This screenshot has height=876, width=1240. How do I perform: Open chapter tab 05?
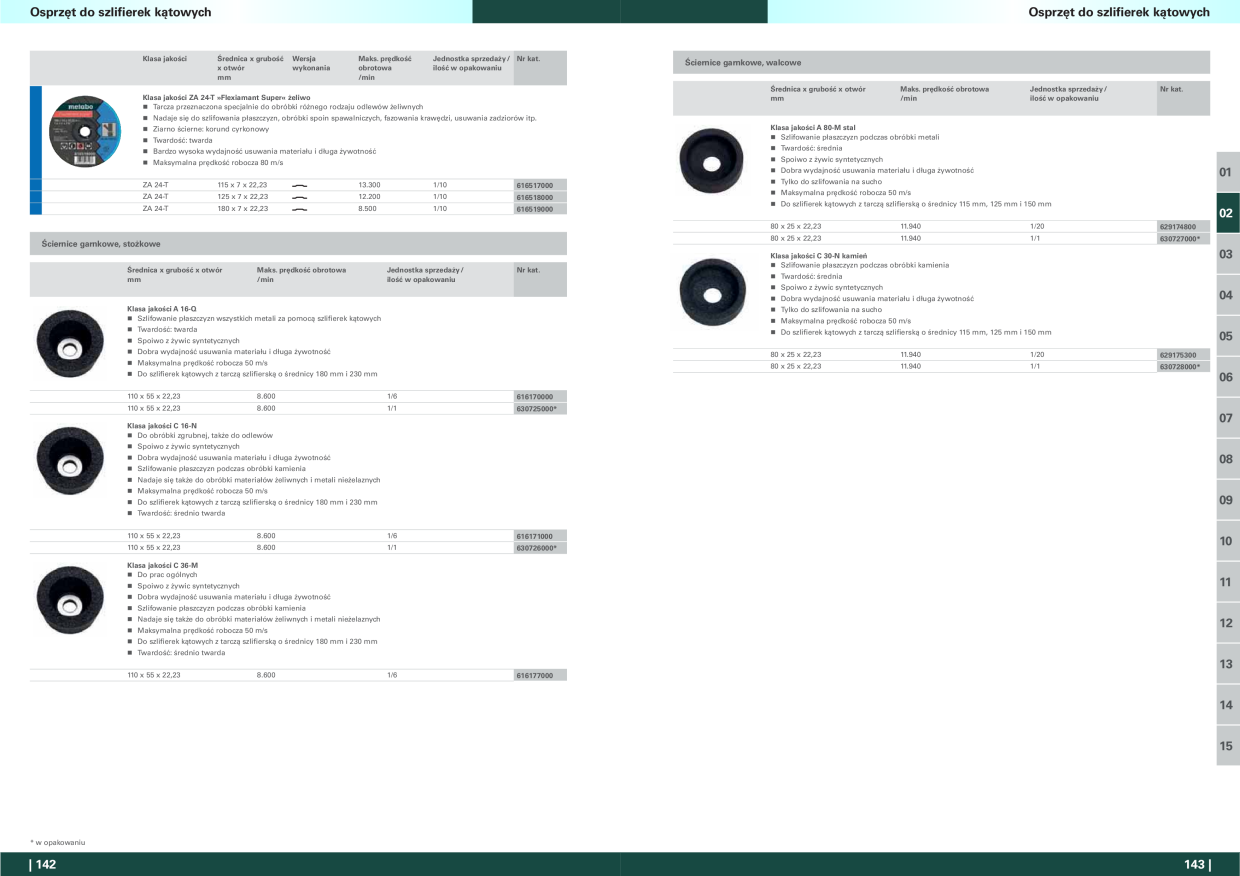(x=1227, y=336)
